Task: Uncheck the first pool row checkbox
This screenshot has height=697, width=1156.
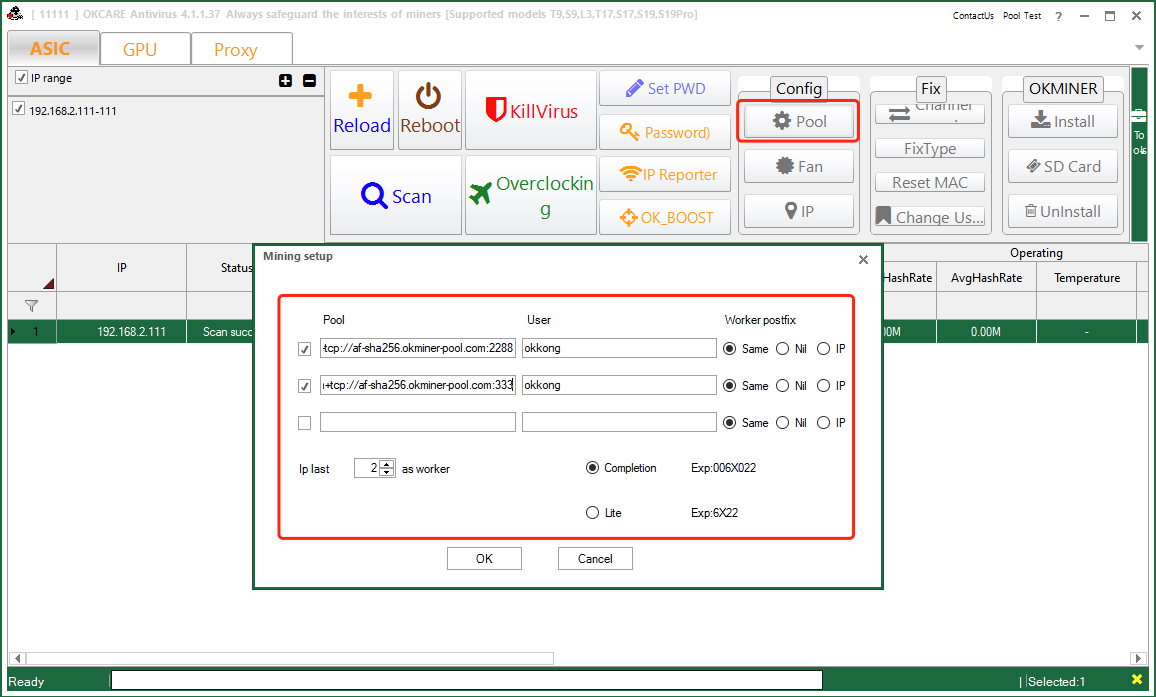Action: click(x=305, y=349)
